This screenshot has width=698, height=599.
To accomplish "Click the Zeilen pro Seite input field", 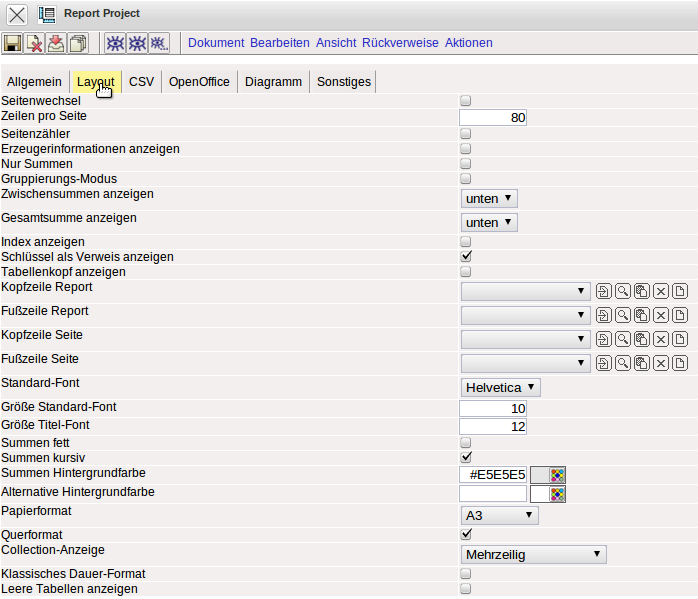I will pos(493,117).
